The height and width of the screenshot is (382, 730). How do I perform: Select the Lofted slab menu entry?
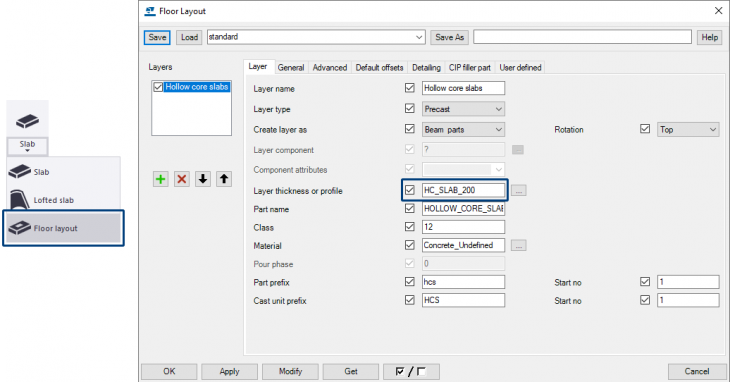pos(63,200)
